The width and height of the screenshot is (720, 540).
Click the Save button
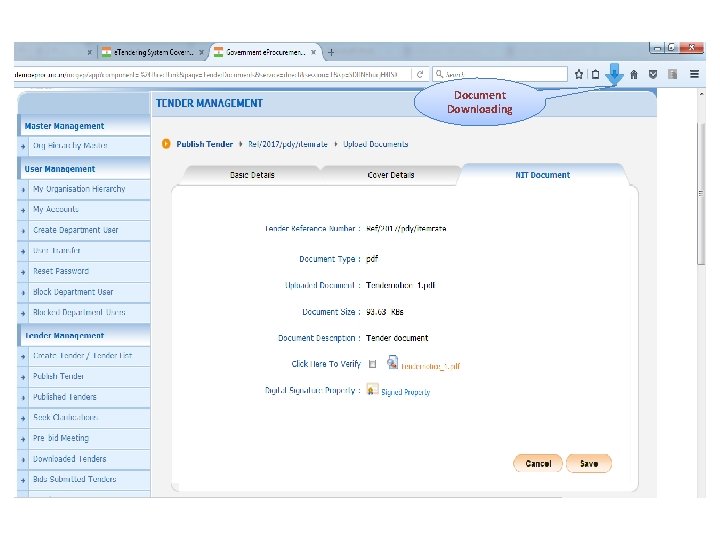point(589,463)
